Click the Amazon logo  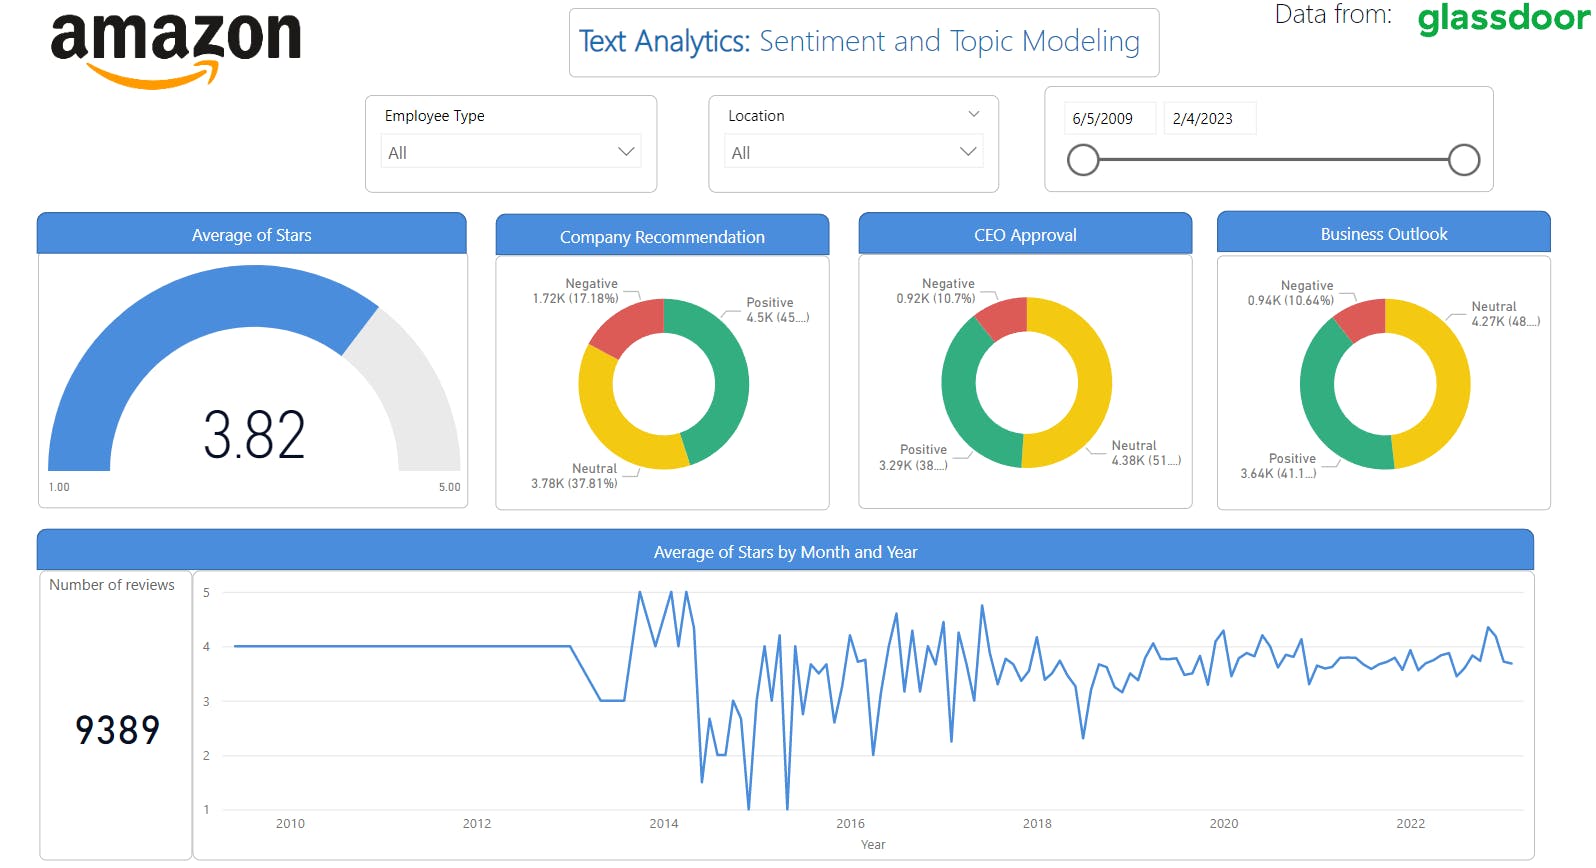click(x=175, y=45)
